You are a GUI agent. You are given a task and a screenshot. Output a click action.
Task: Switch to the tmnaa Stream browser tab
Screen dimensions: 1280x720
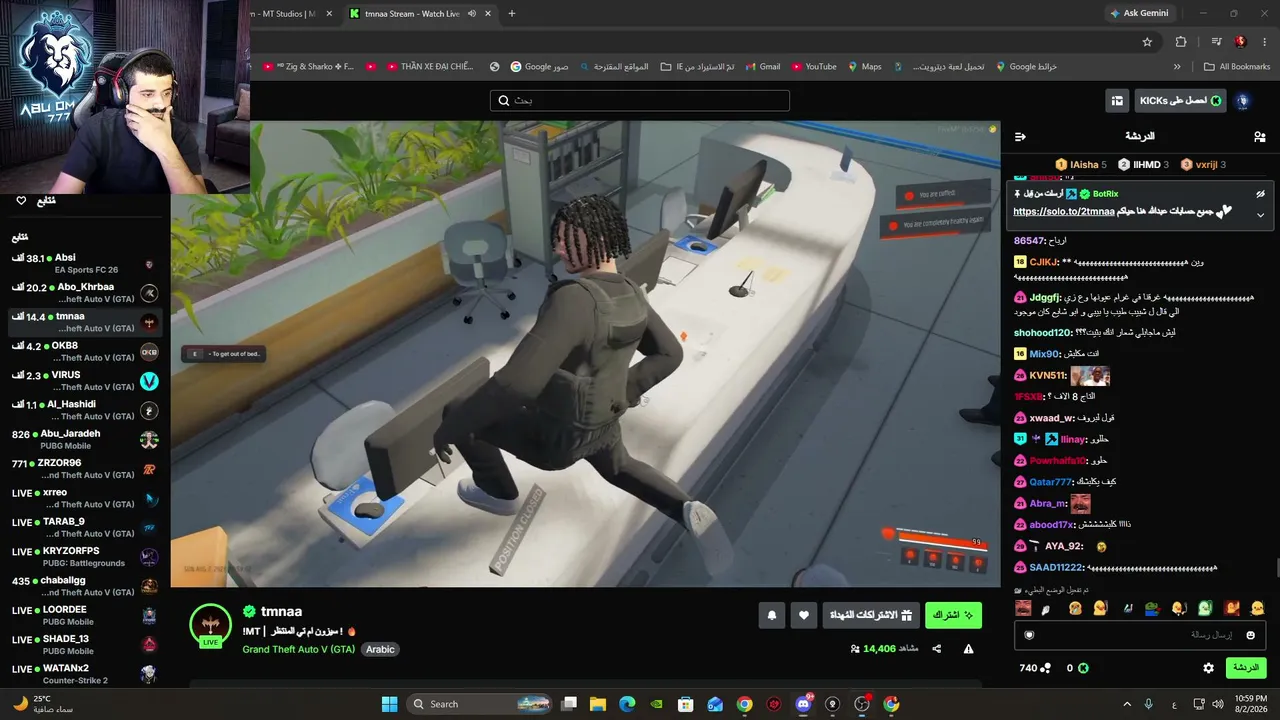point(412,14)
